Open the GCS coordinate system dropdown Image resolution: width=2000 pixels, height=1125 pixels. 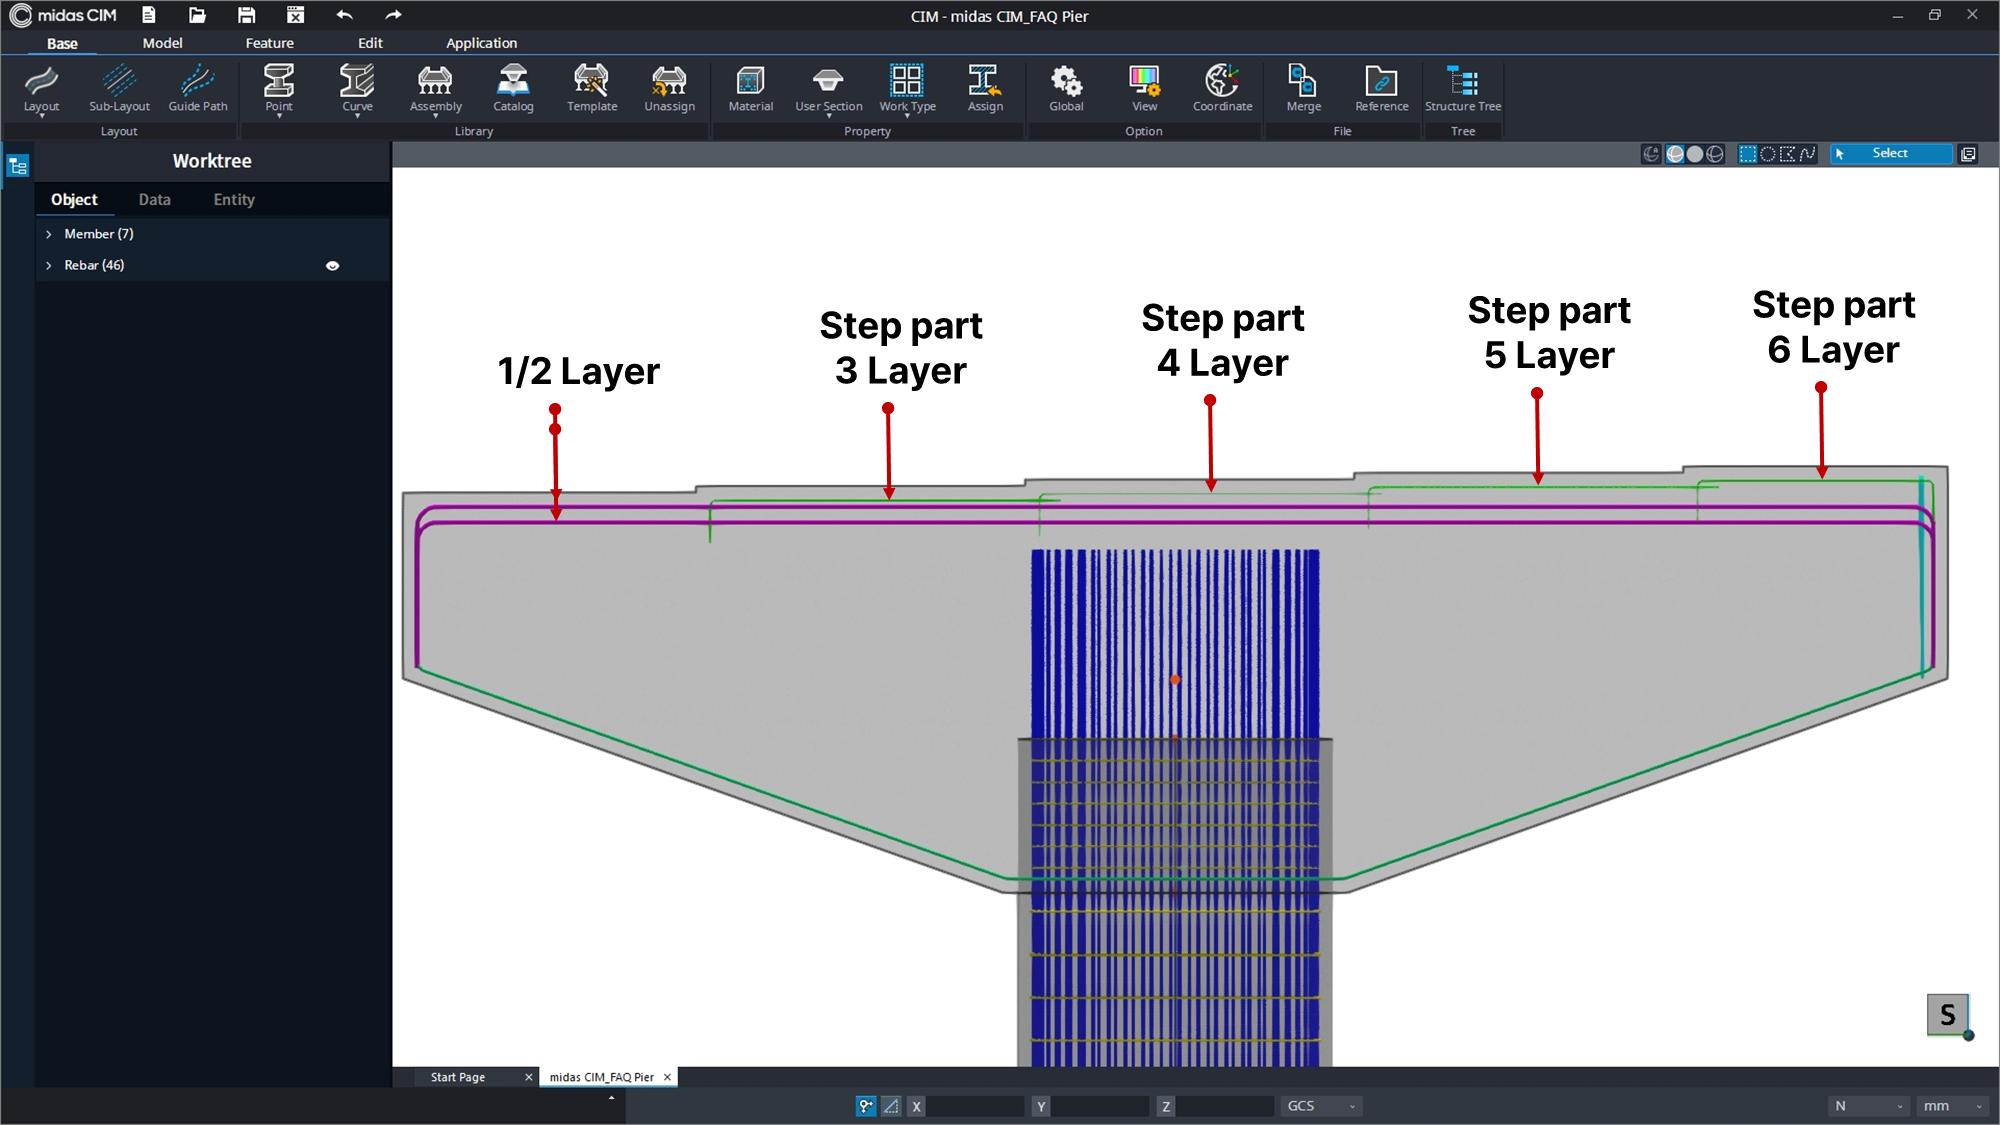click(x=1321, y=1106)
